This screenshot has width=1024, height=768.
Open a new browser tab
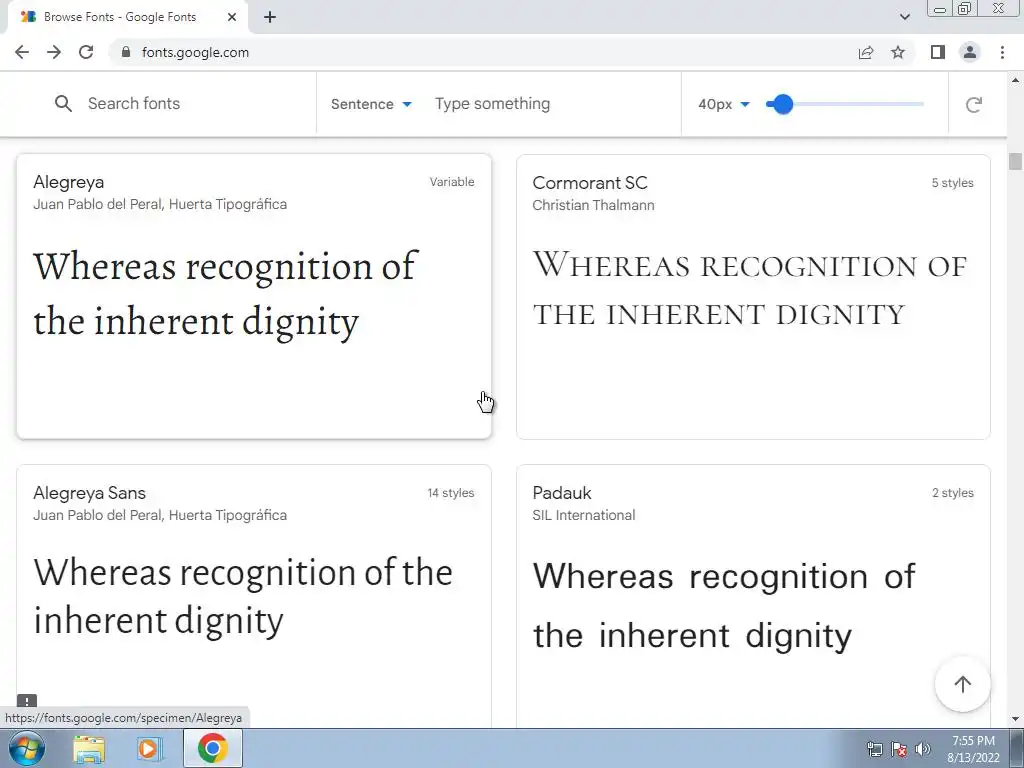[x=270, y=17]
